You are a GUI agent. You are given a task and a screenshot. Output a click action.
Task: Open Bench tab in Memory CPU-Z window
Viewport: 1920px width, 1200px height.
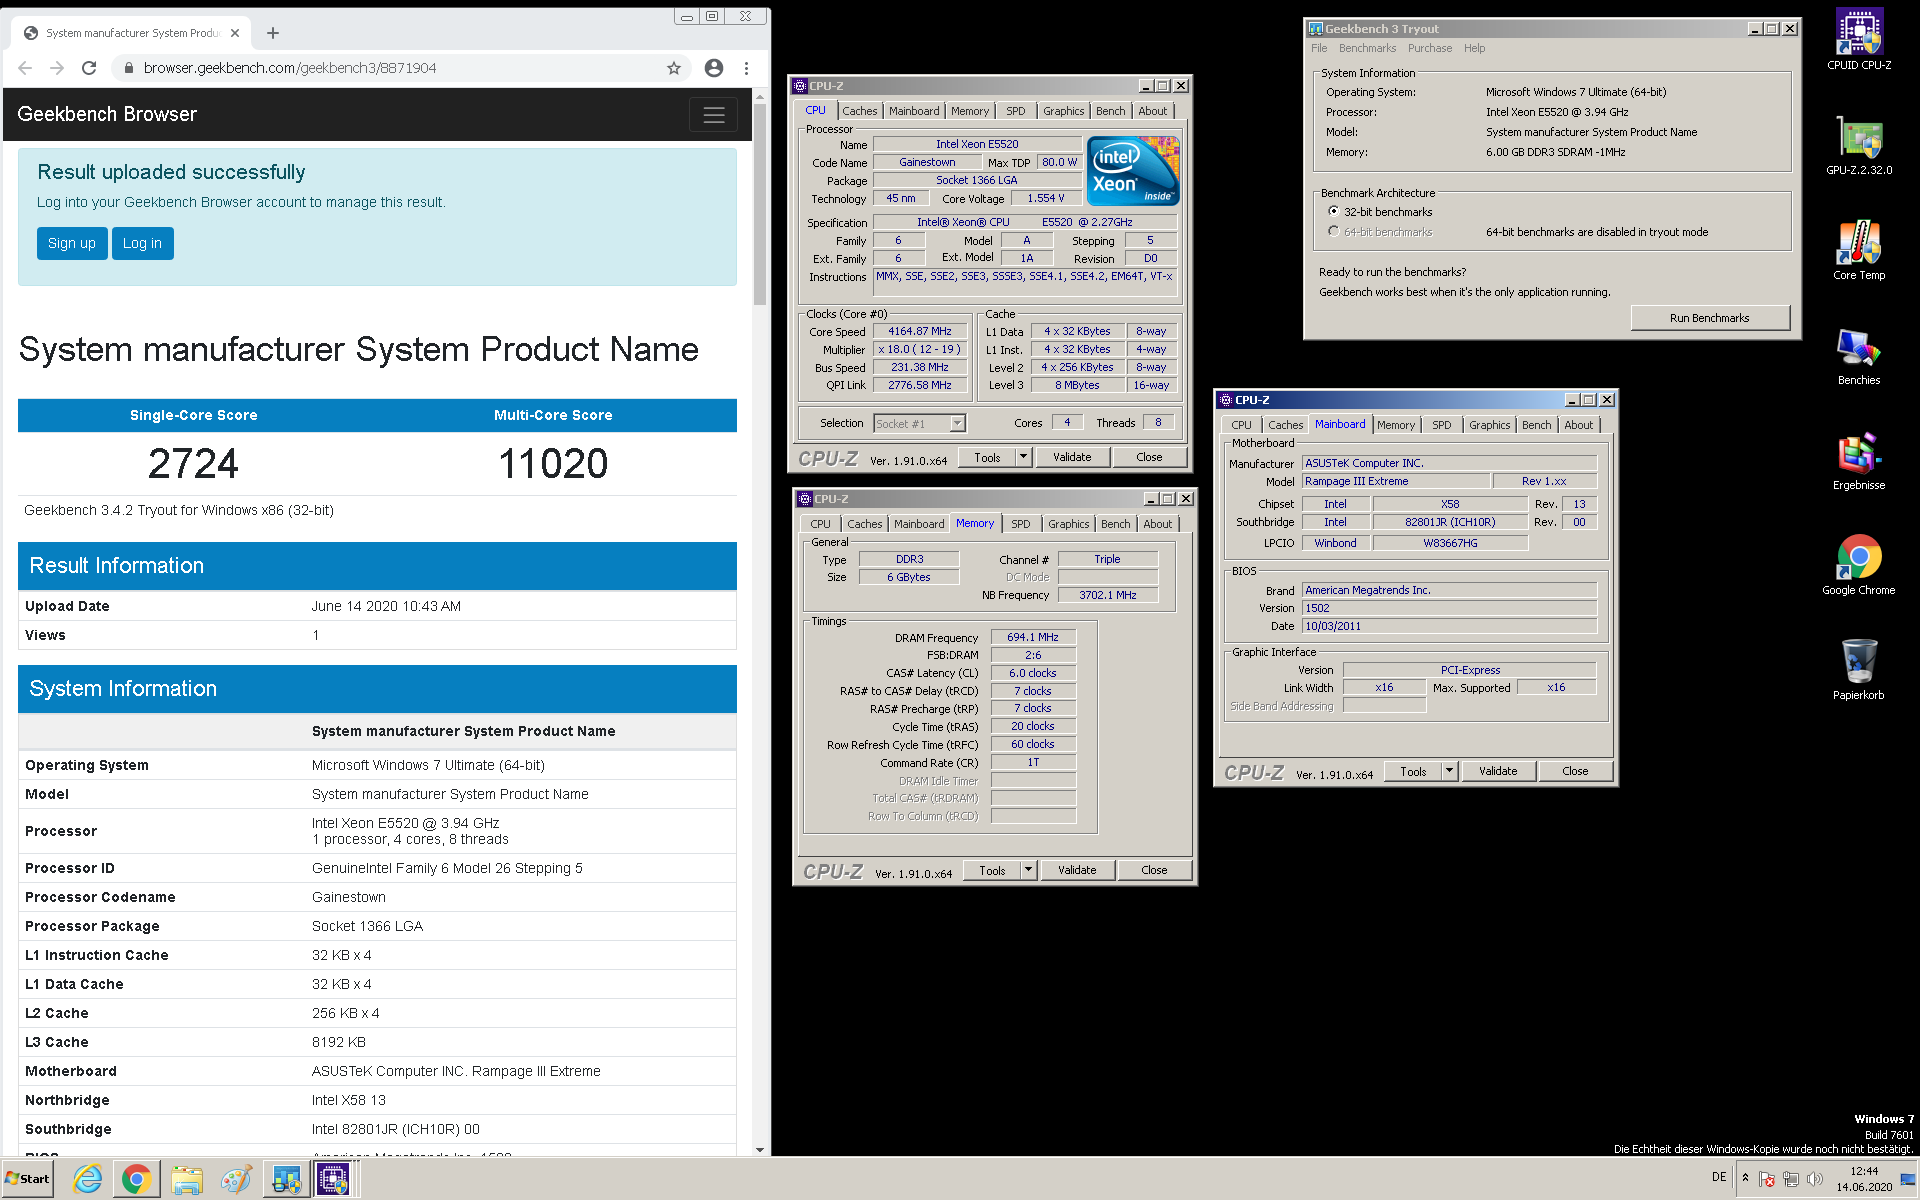1115,524
